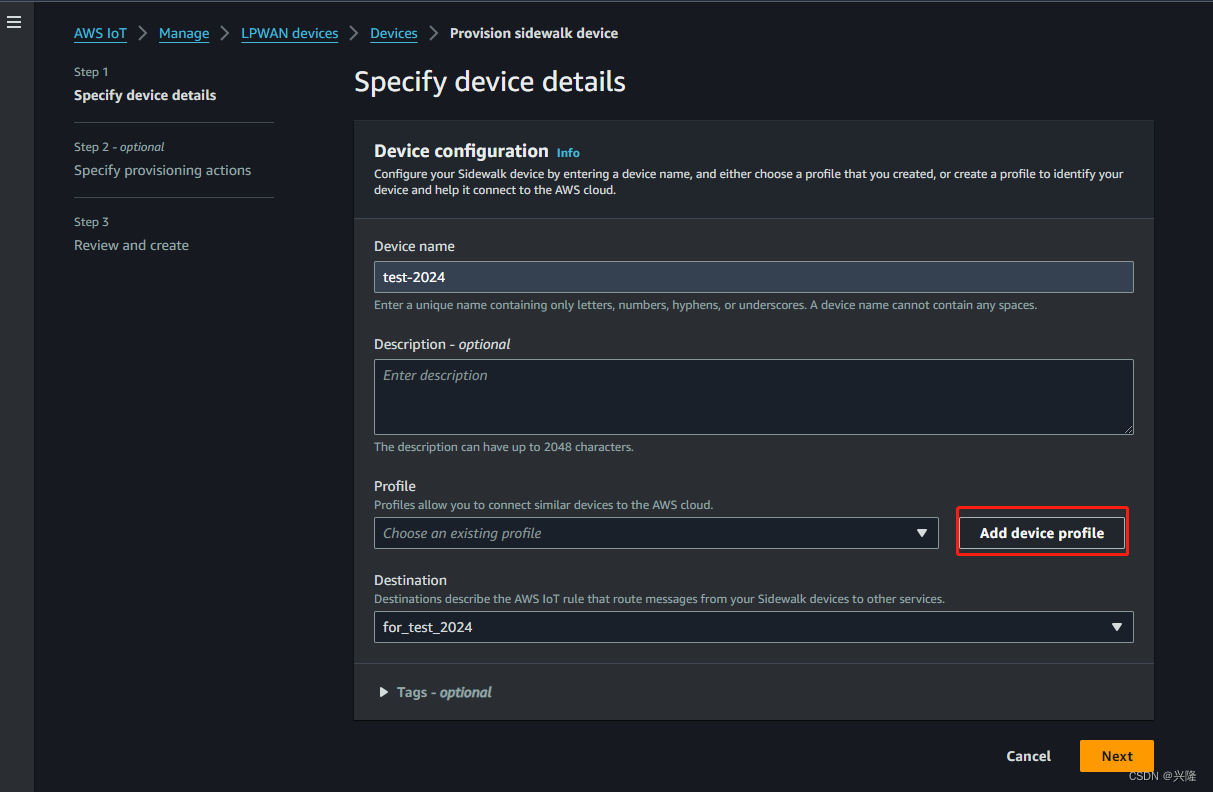The image size is (1213, 792).
Task: Click the Description optional label
Action: click(442, 344)
